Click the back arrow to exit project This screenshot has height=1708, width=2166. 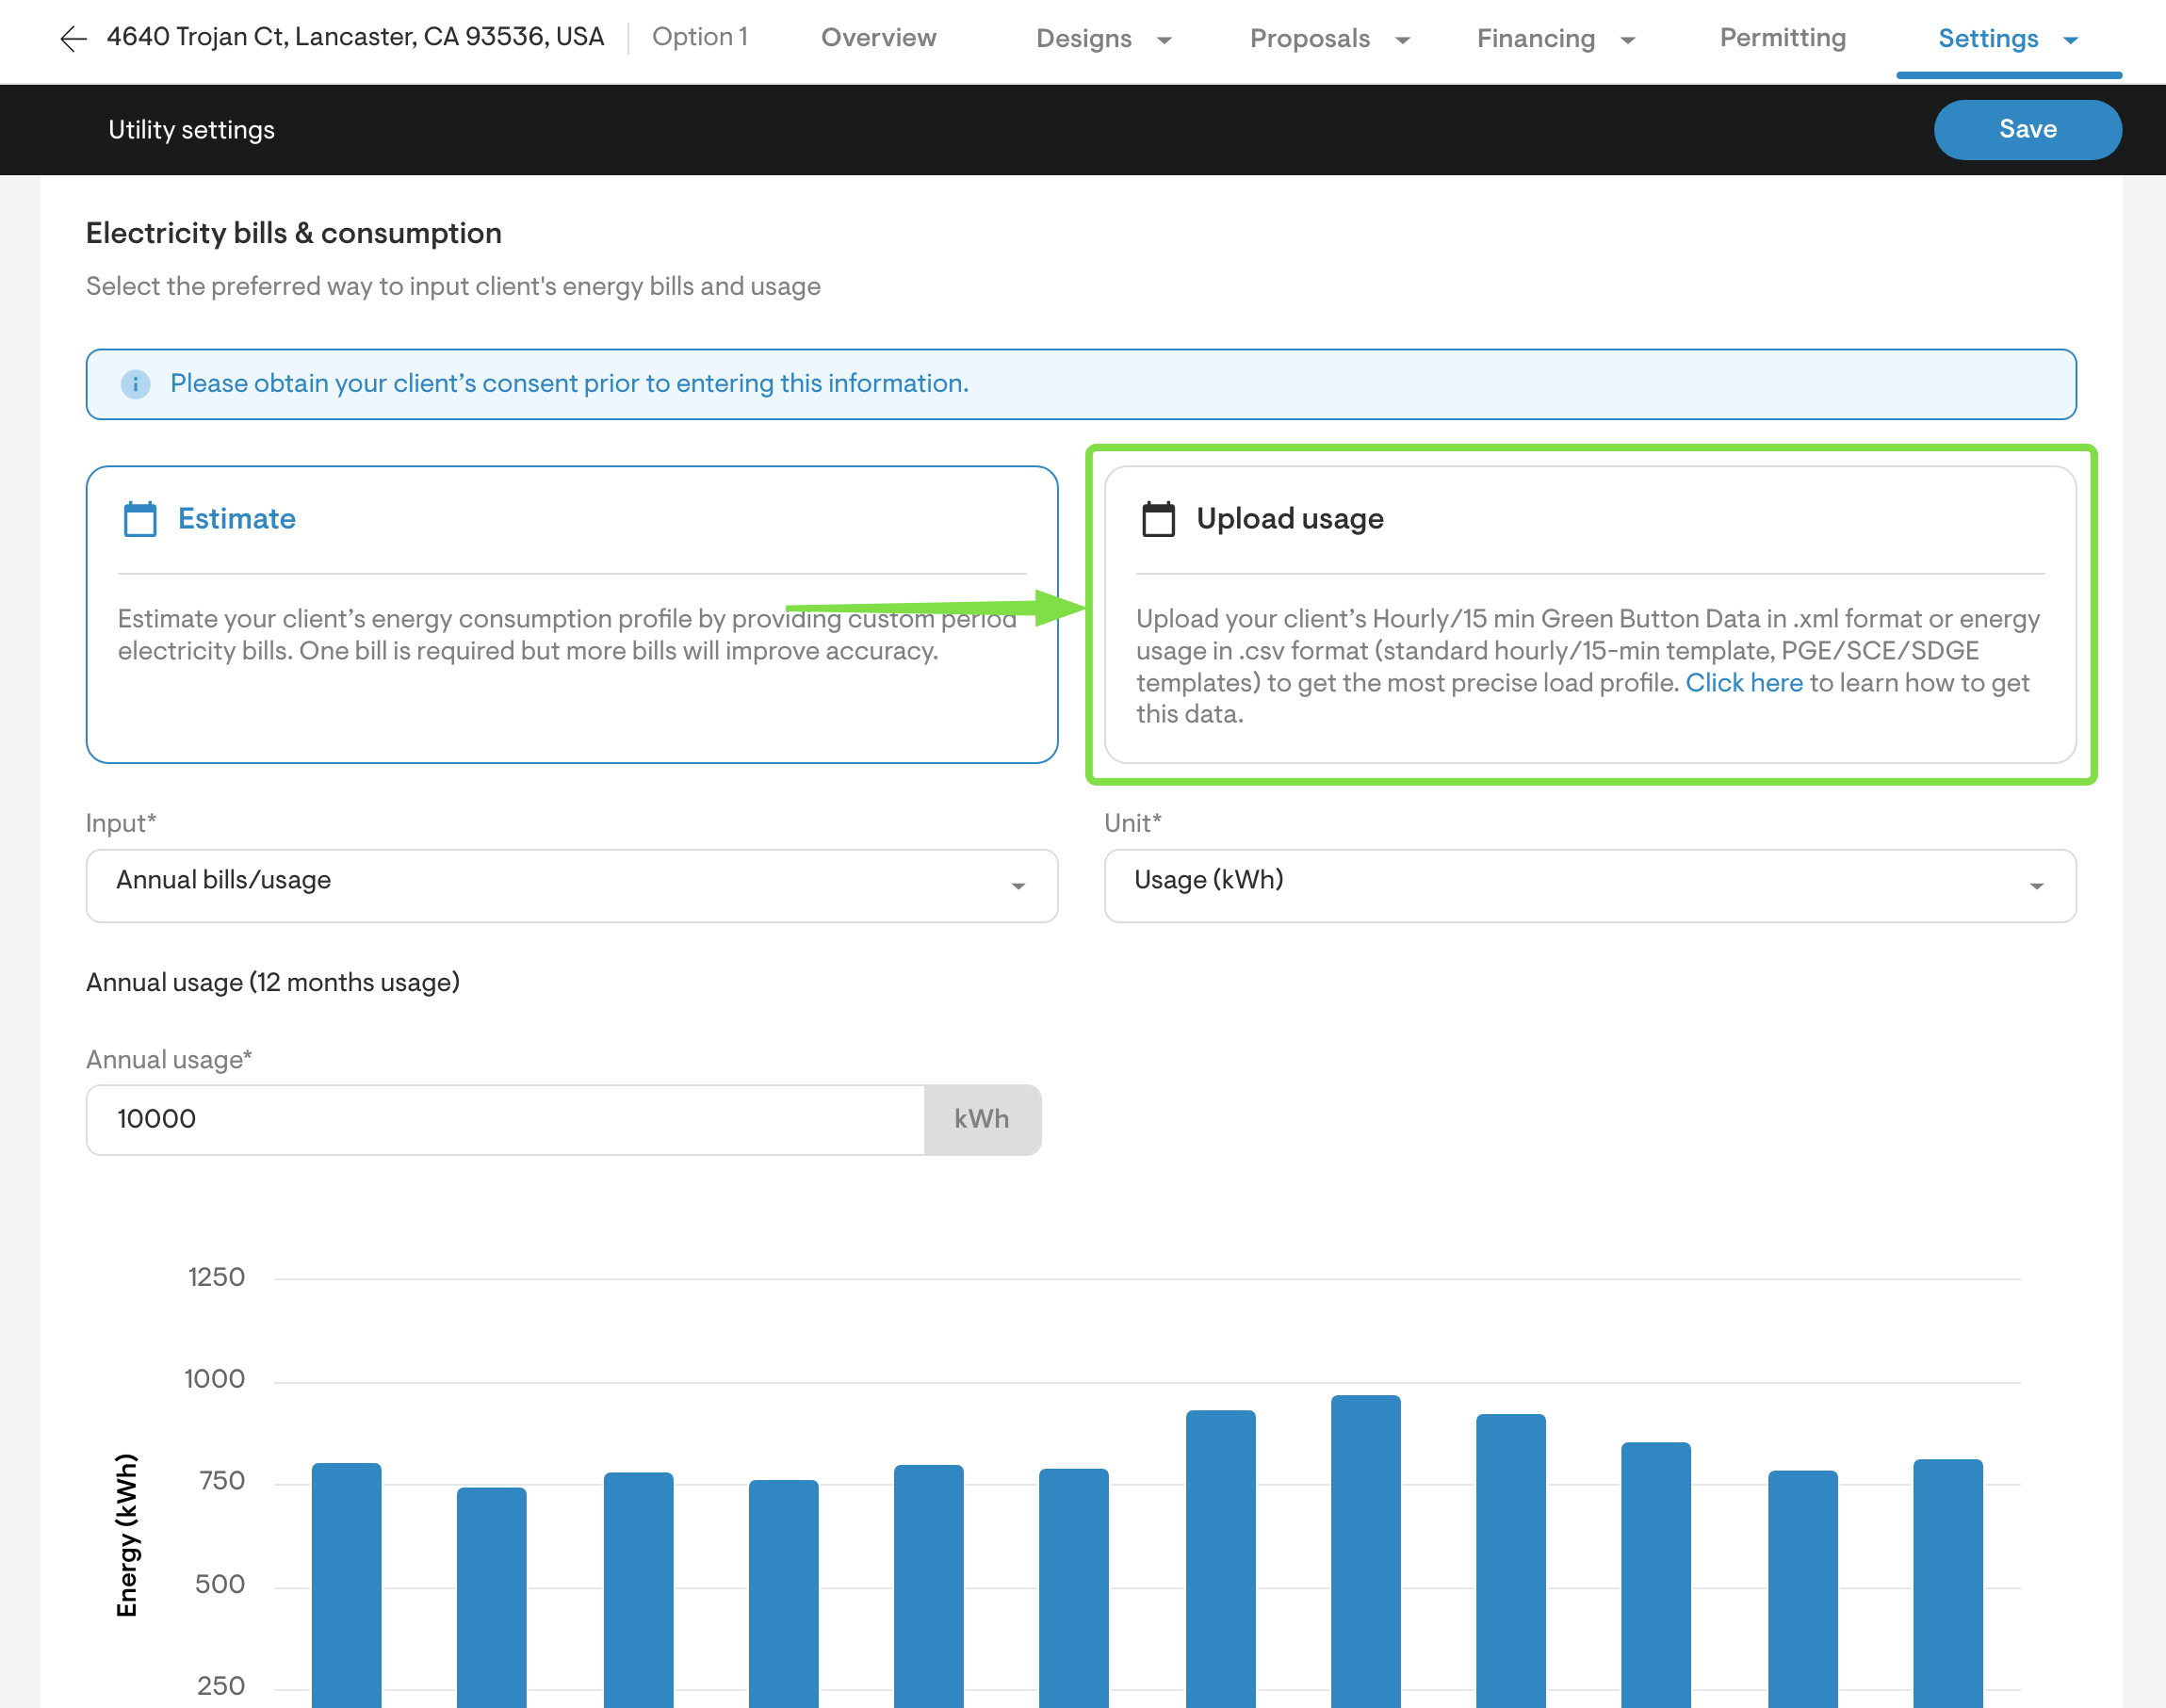71,38
